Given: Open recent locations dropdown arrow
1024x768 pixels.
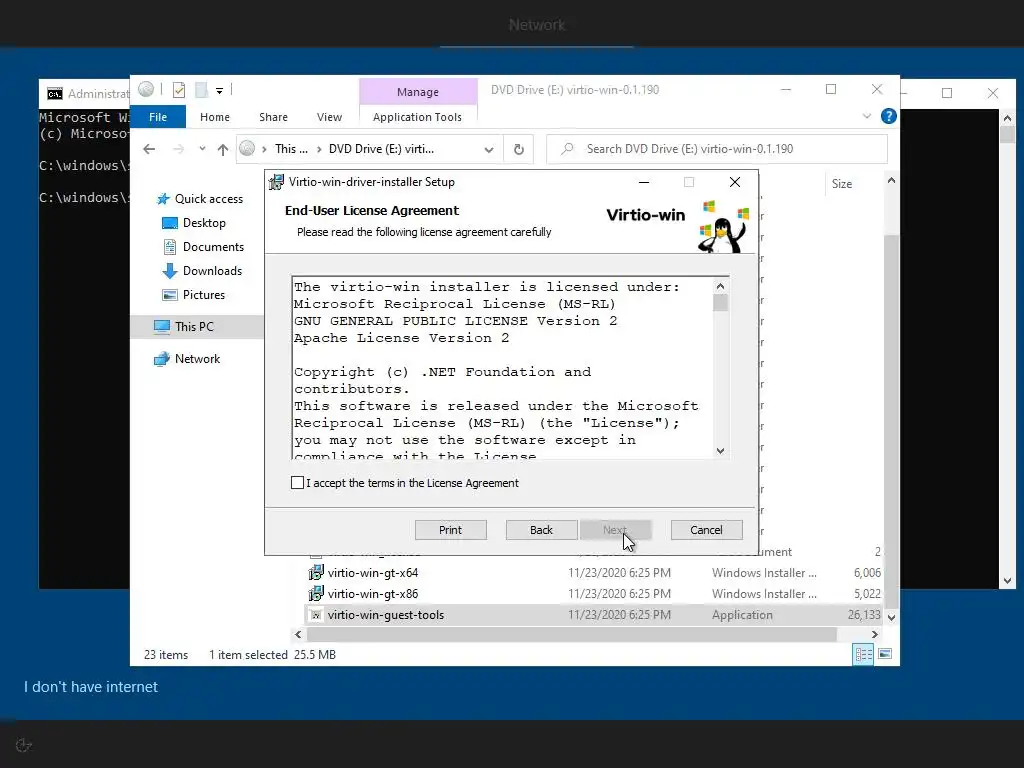Looking at the screenshot, I should [202, 149].
